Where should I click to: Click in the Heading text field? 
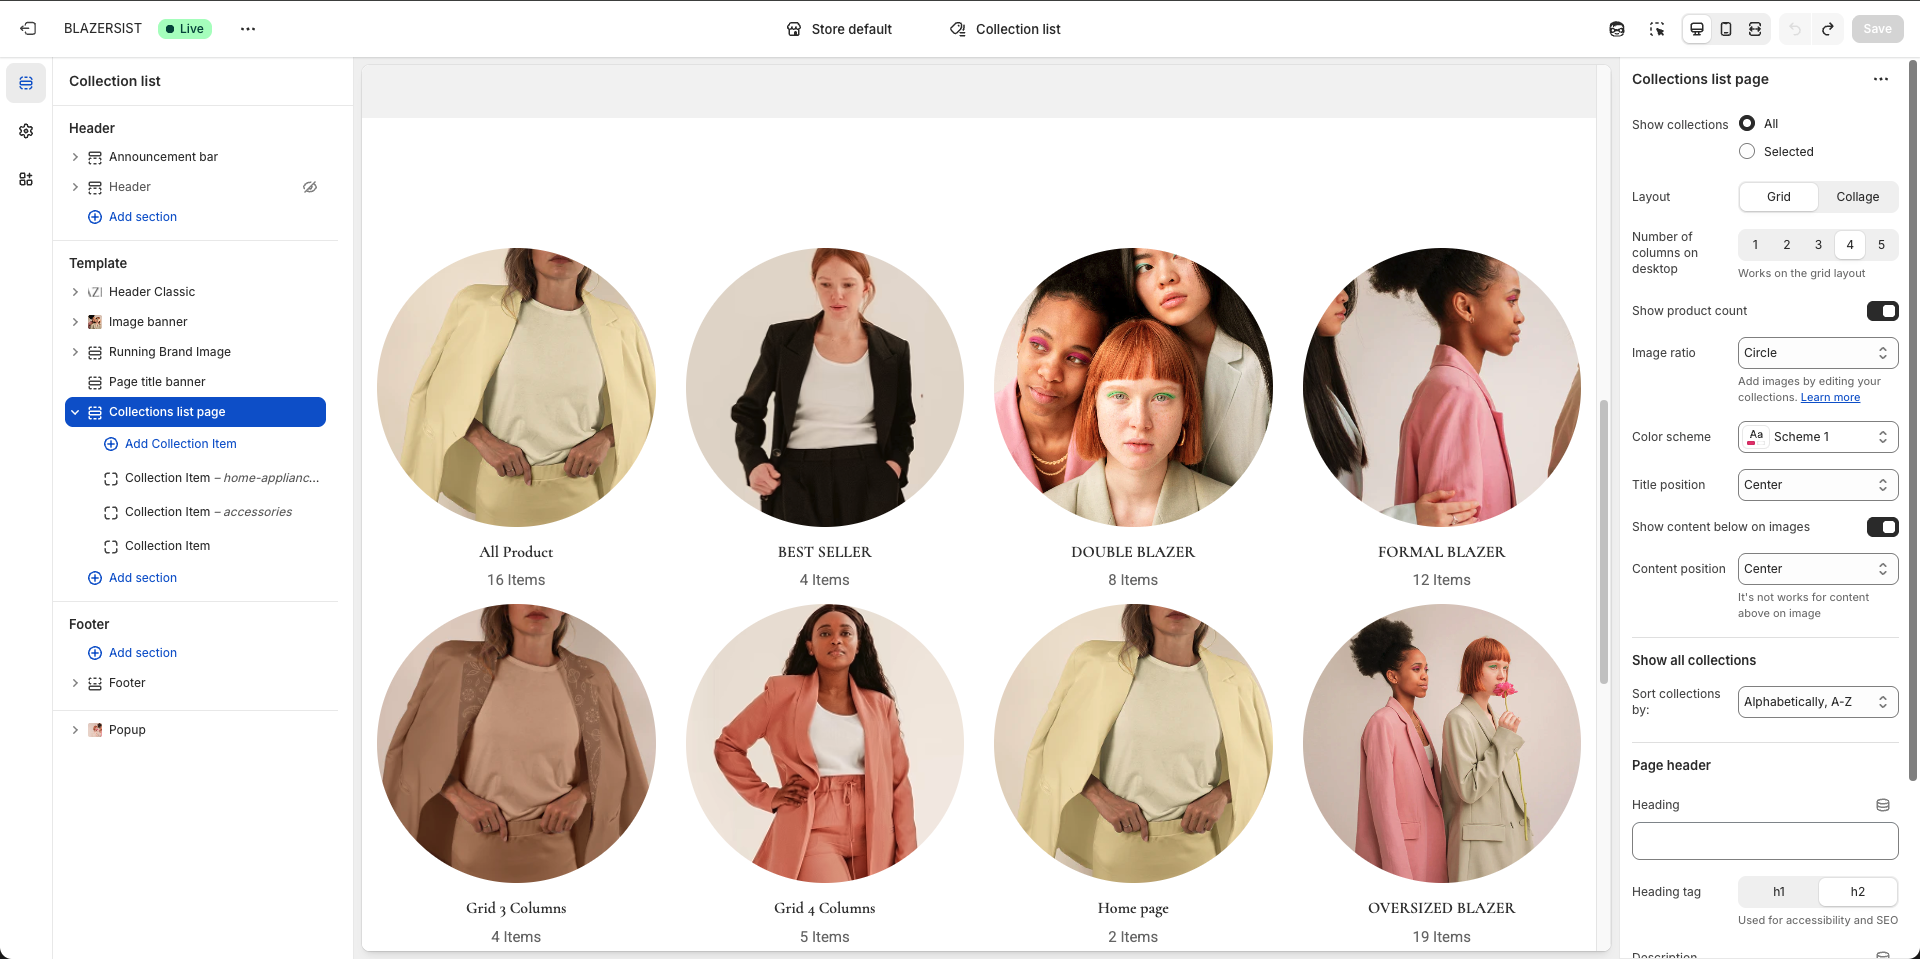click(1764, 841)
